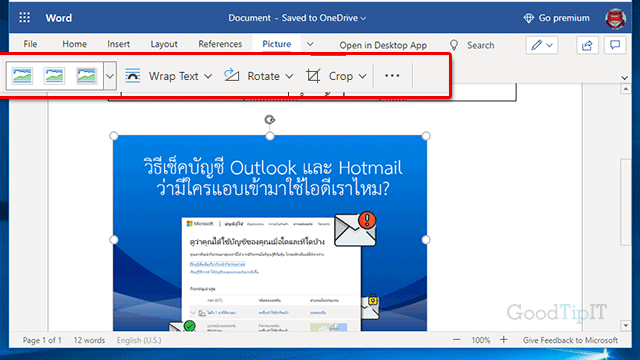
Task: Select the Picture tab
Action: tap(277, 44)
